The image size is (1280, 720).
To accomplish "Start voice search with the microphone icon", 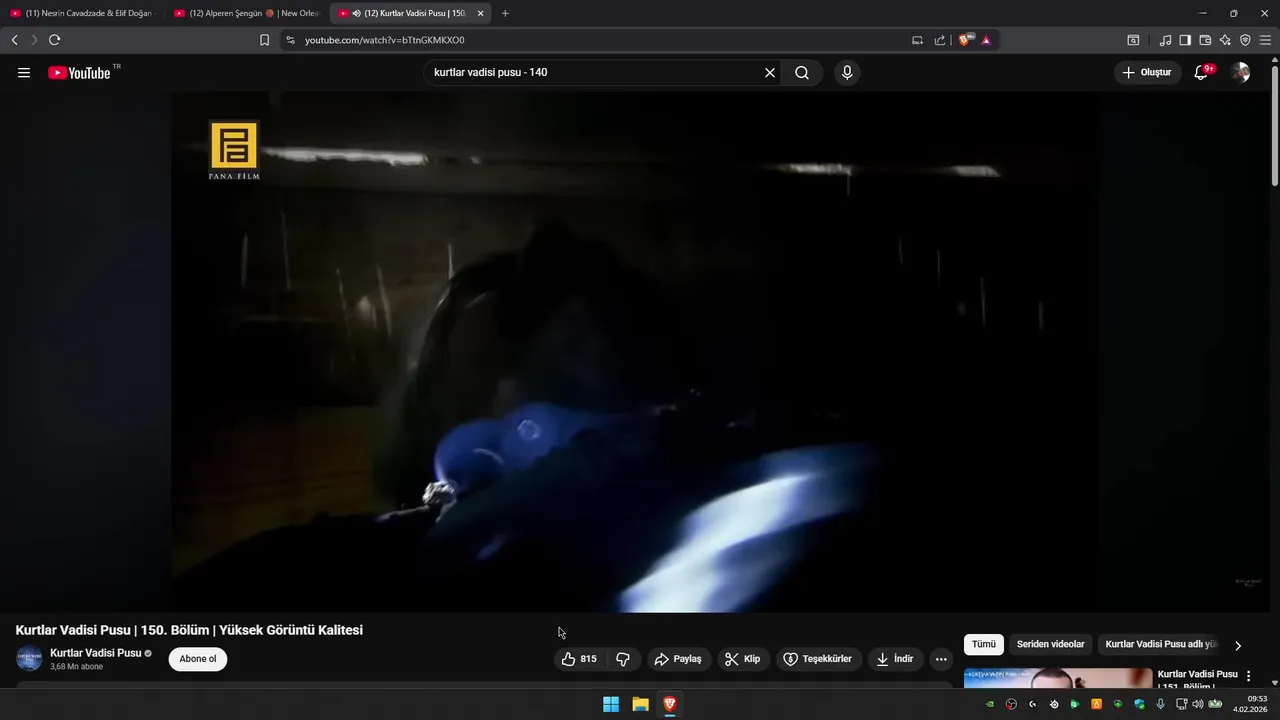I will click(x=847, y=73).
